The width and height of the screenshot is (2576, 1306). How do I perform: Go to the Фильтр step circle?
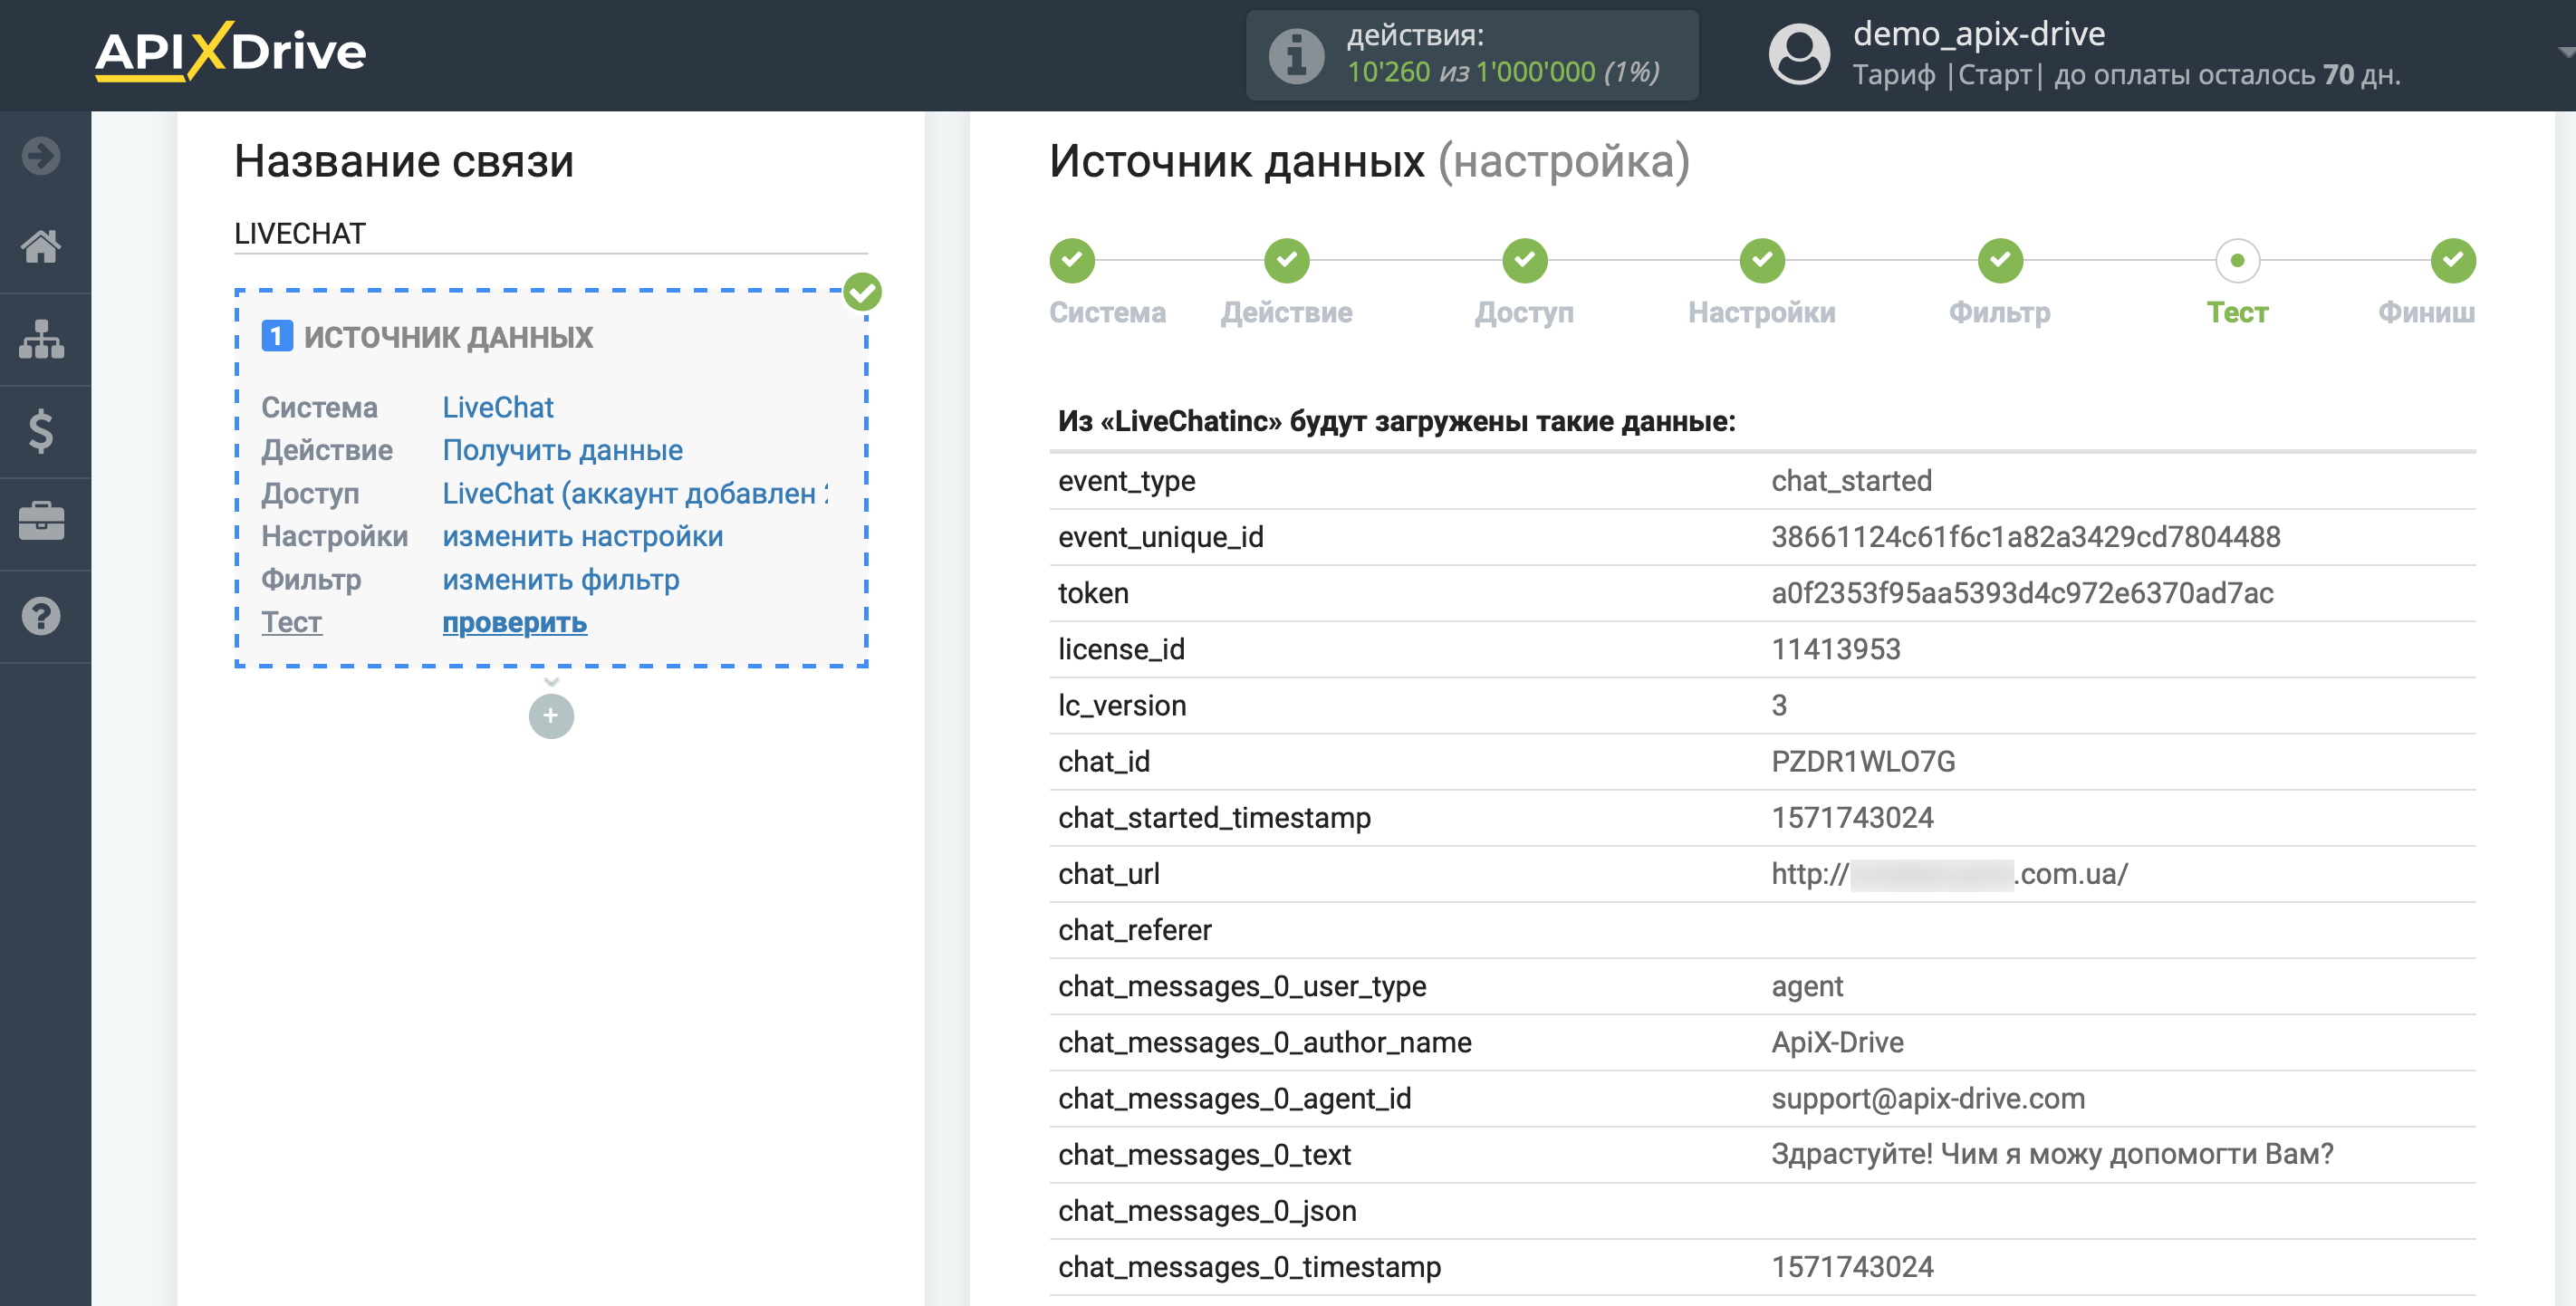(x=2000, y=261)
